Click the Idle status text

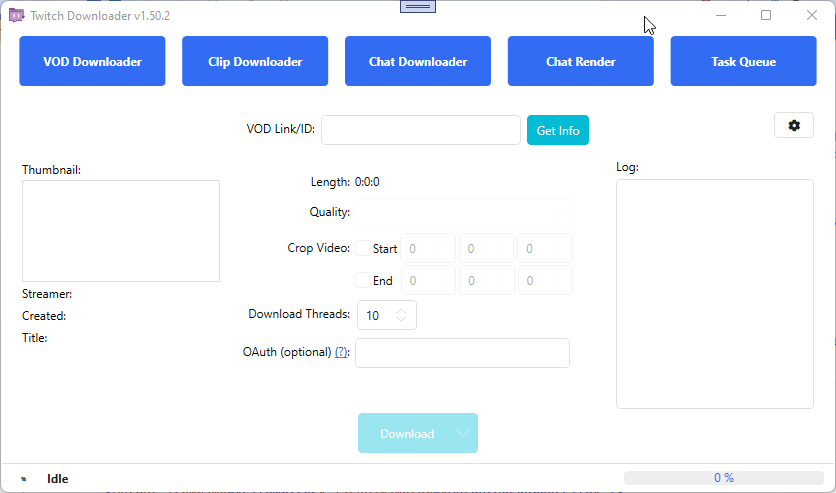coord(58,479)
